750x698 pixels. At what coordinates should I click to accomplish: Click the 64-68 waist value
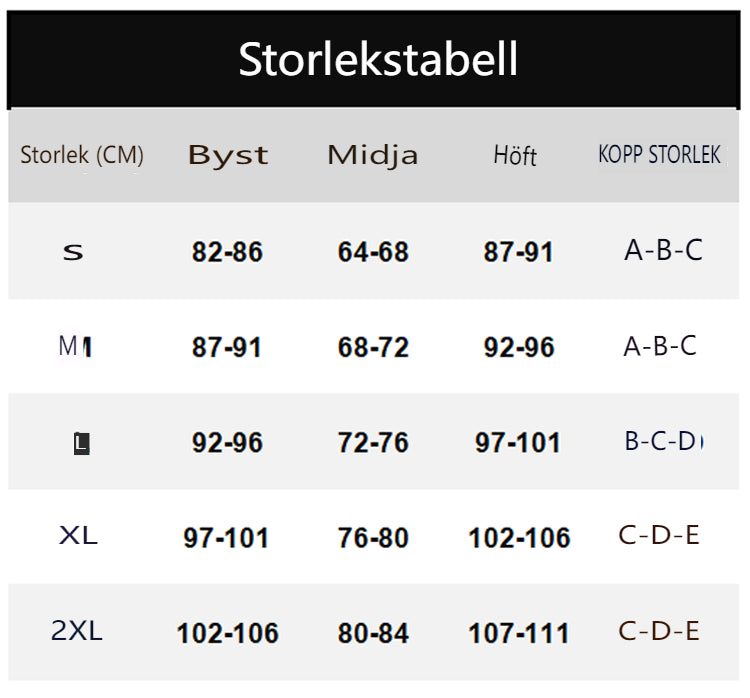373,252
